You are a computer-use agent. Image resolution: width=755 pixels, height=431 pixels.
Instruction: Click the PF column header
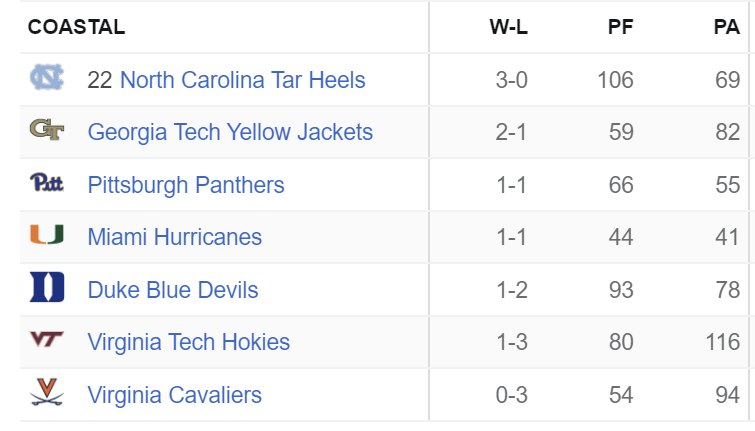[x=620, y=27]
